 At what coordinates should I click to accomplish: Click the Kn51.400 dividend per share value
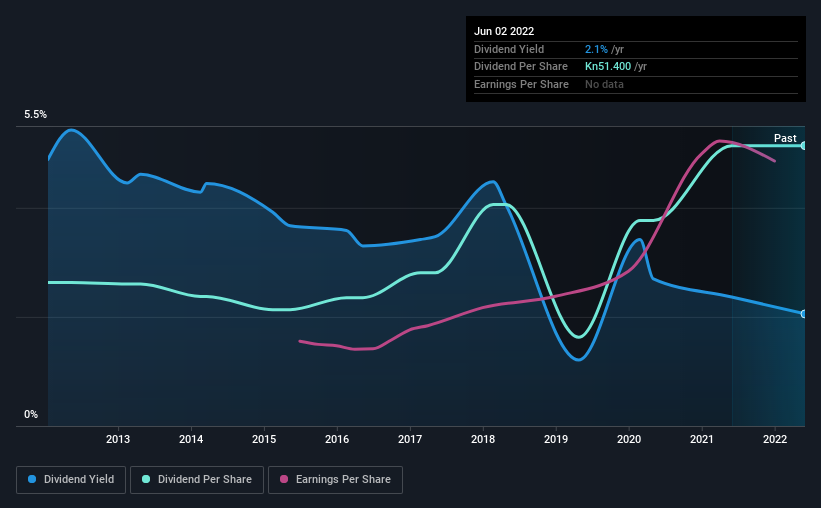click(x=608, y=67)
